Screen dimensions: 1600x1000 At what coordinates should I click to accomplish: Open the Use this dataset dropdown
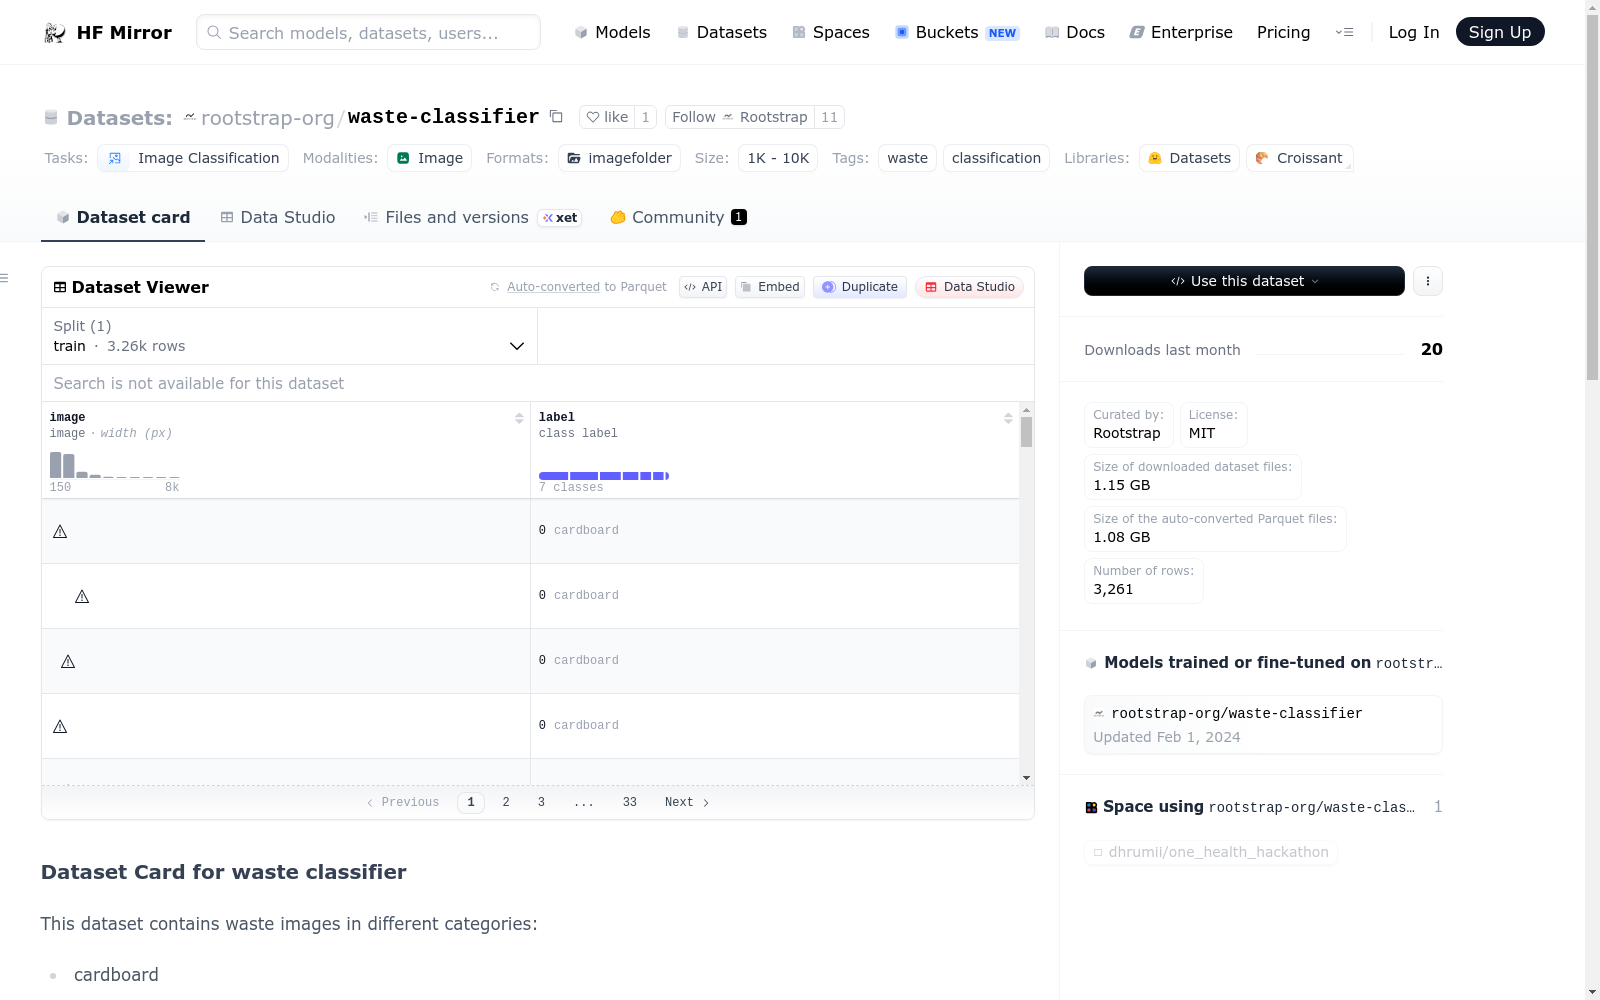(x=1244, y=281)
